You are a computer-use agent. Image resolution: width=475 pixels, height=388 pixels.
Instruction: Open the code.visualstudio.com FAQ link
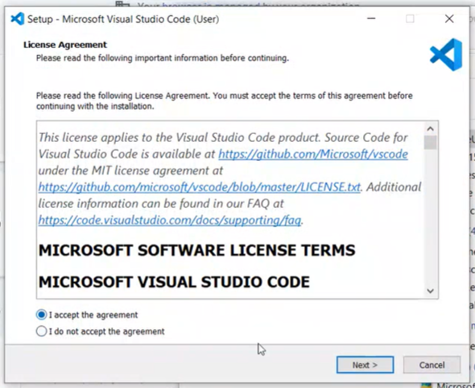pyautogui.click(x=170, y=220)
